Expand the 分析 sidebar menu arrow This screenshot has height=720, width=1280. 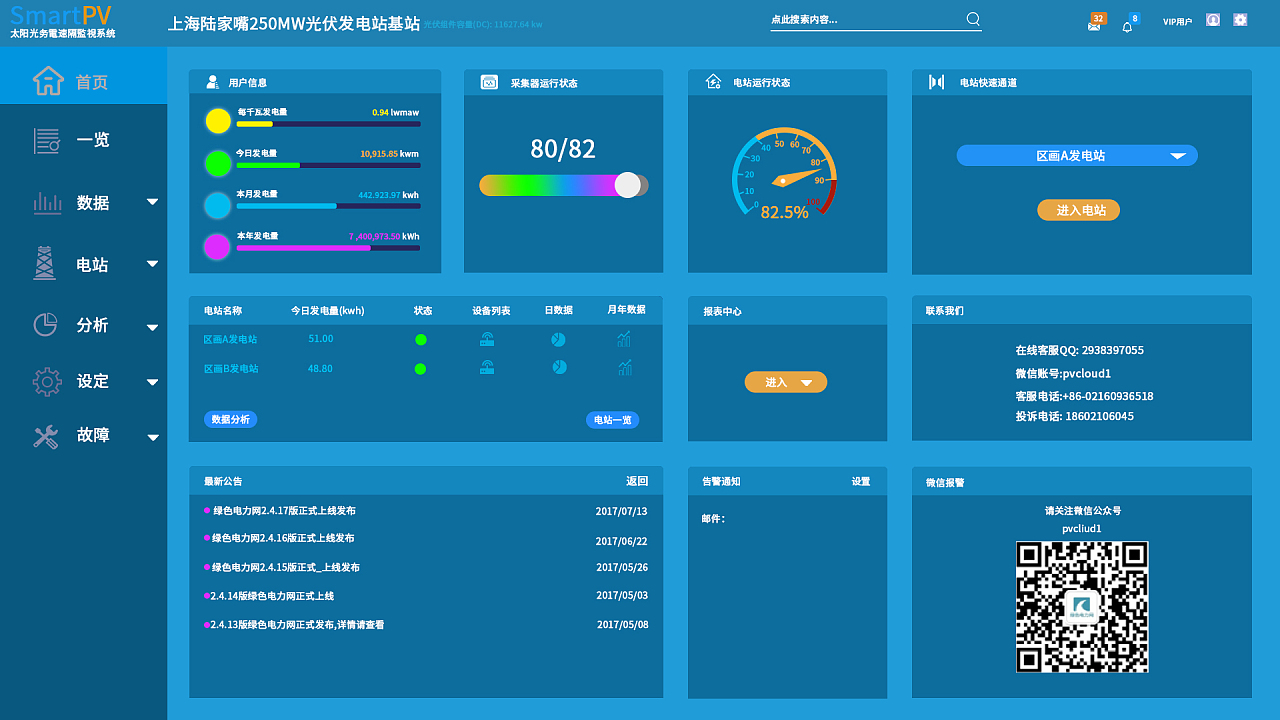coord(152,327)
